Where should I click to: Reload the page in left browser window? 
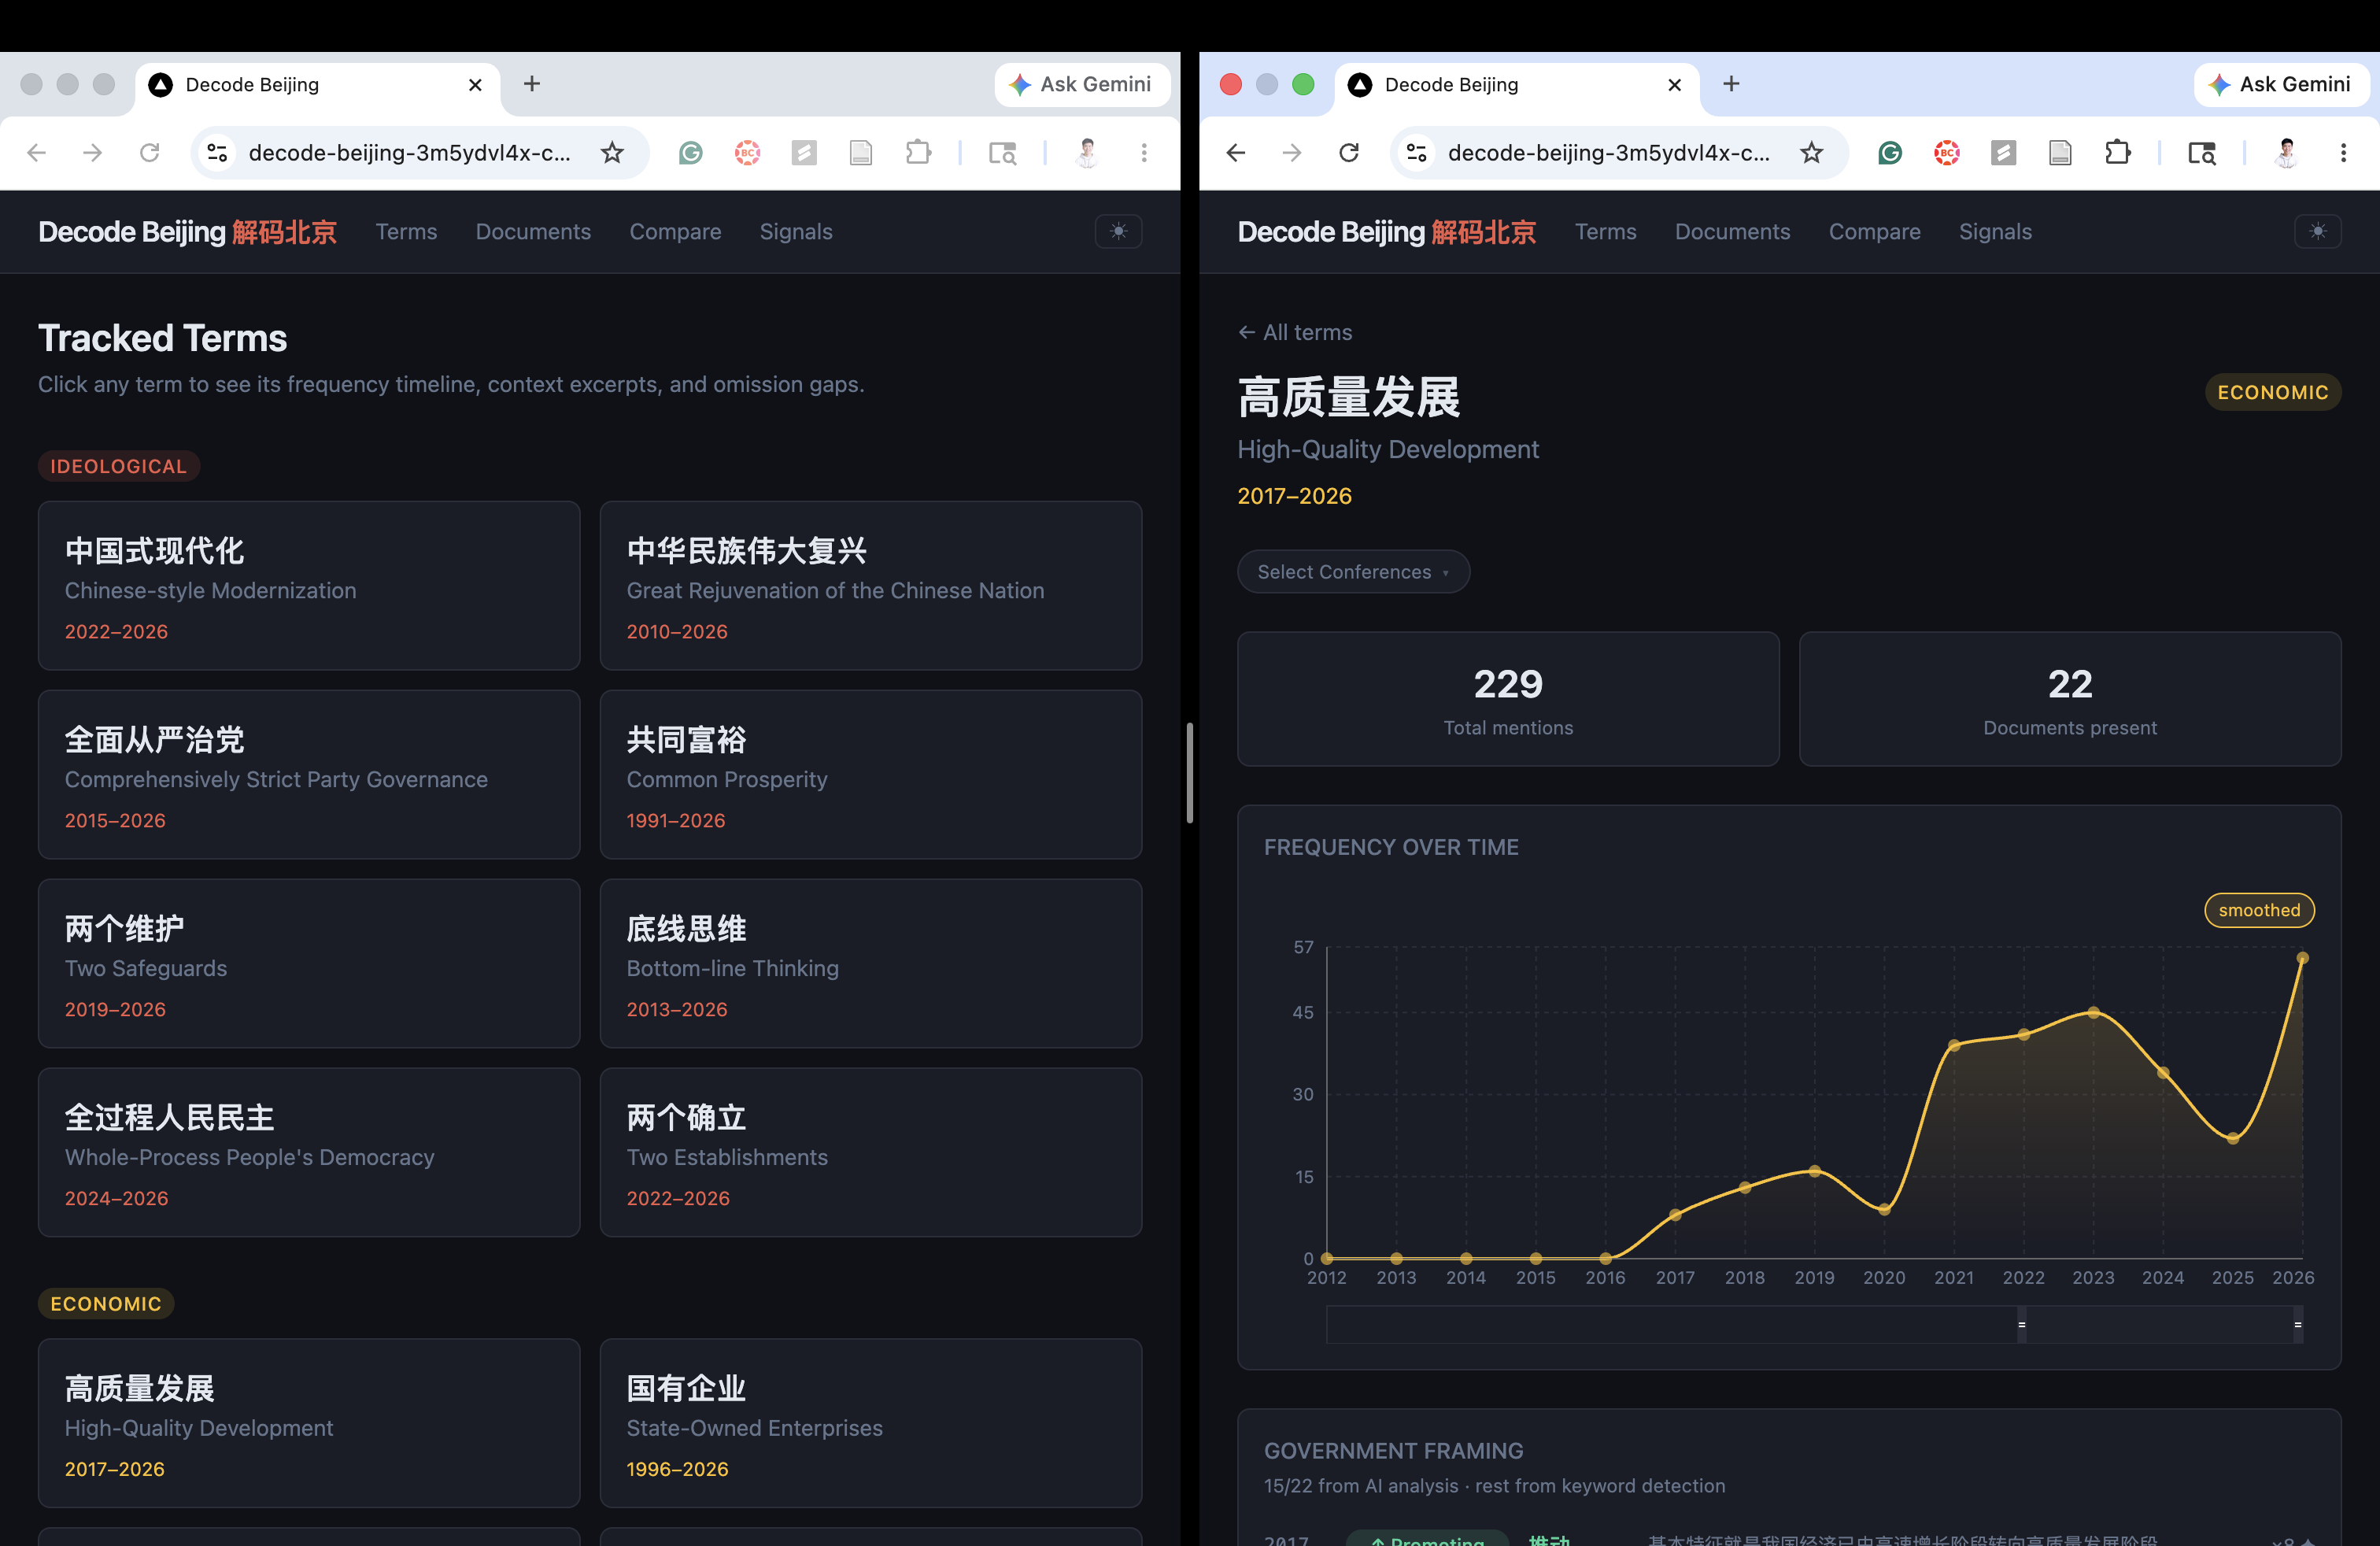[150, 152]
